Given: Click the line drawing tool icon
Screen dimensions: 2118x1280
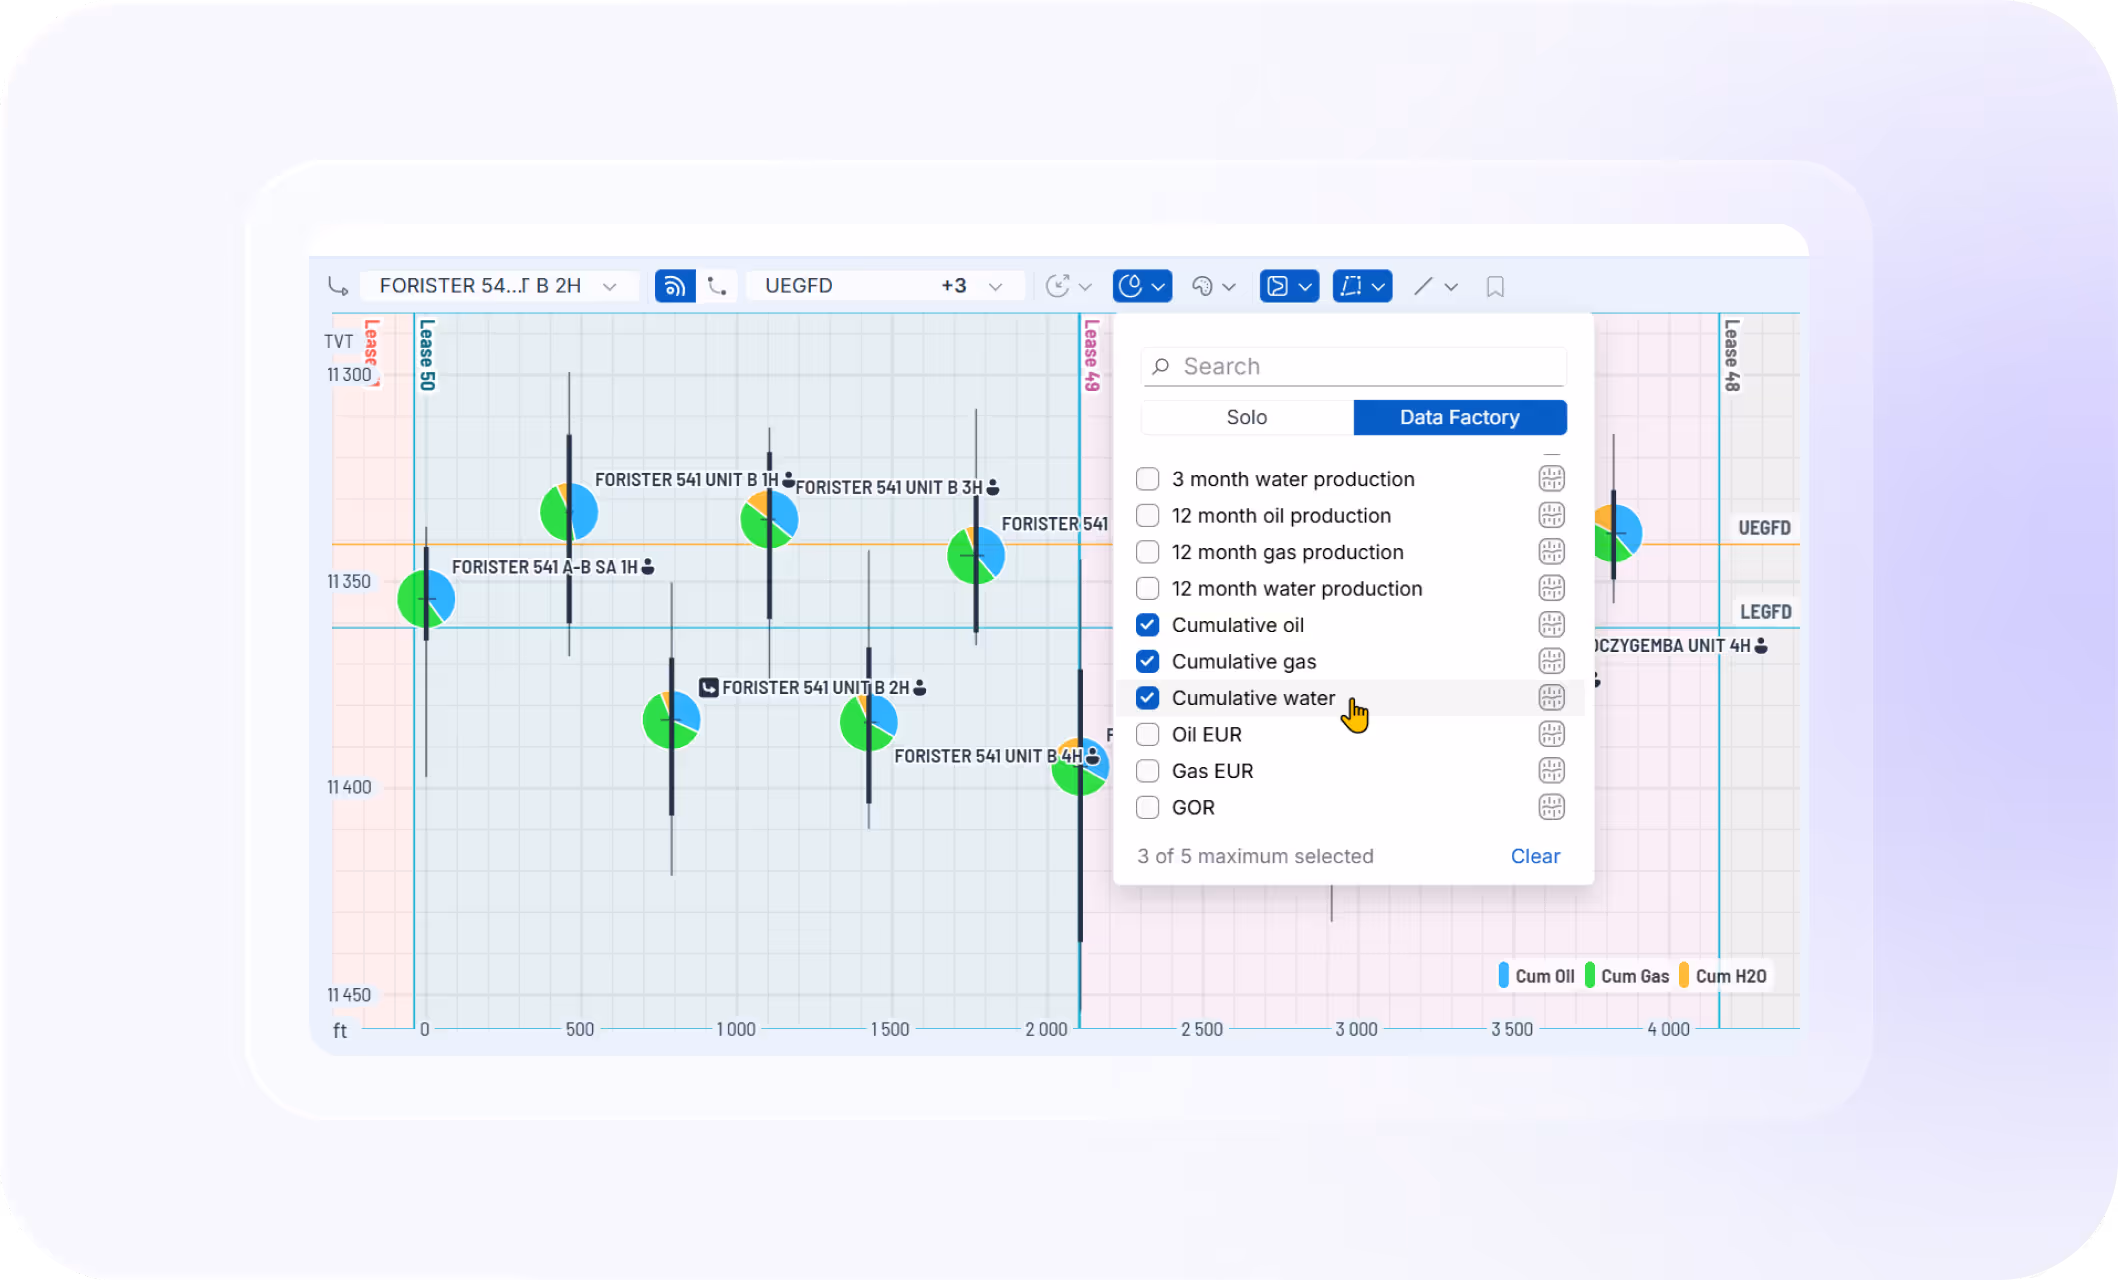Looking at the screenshot, I should click(1423, 287).
